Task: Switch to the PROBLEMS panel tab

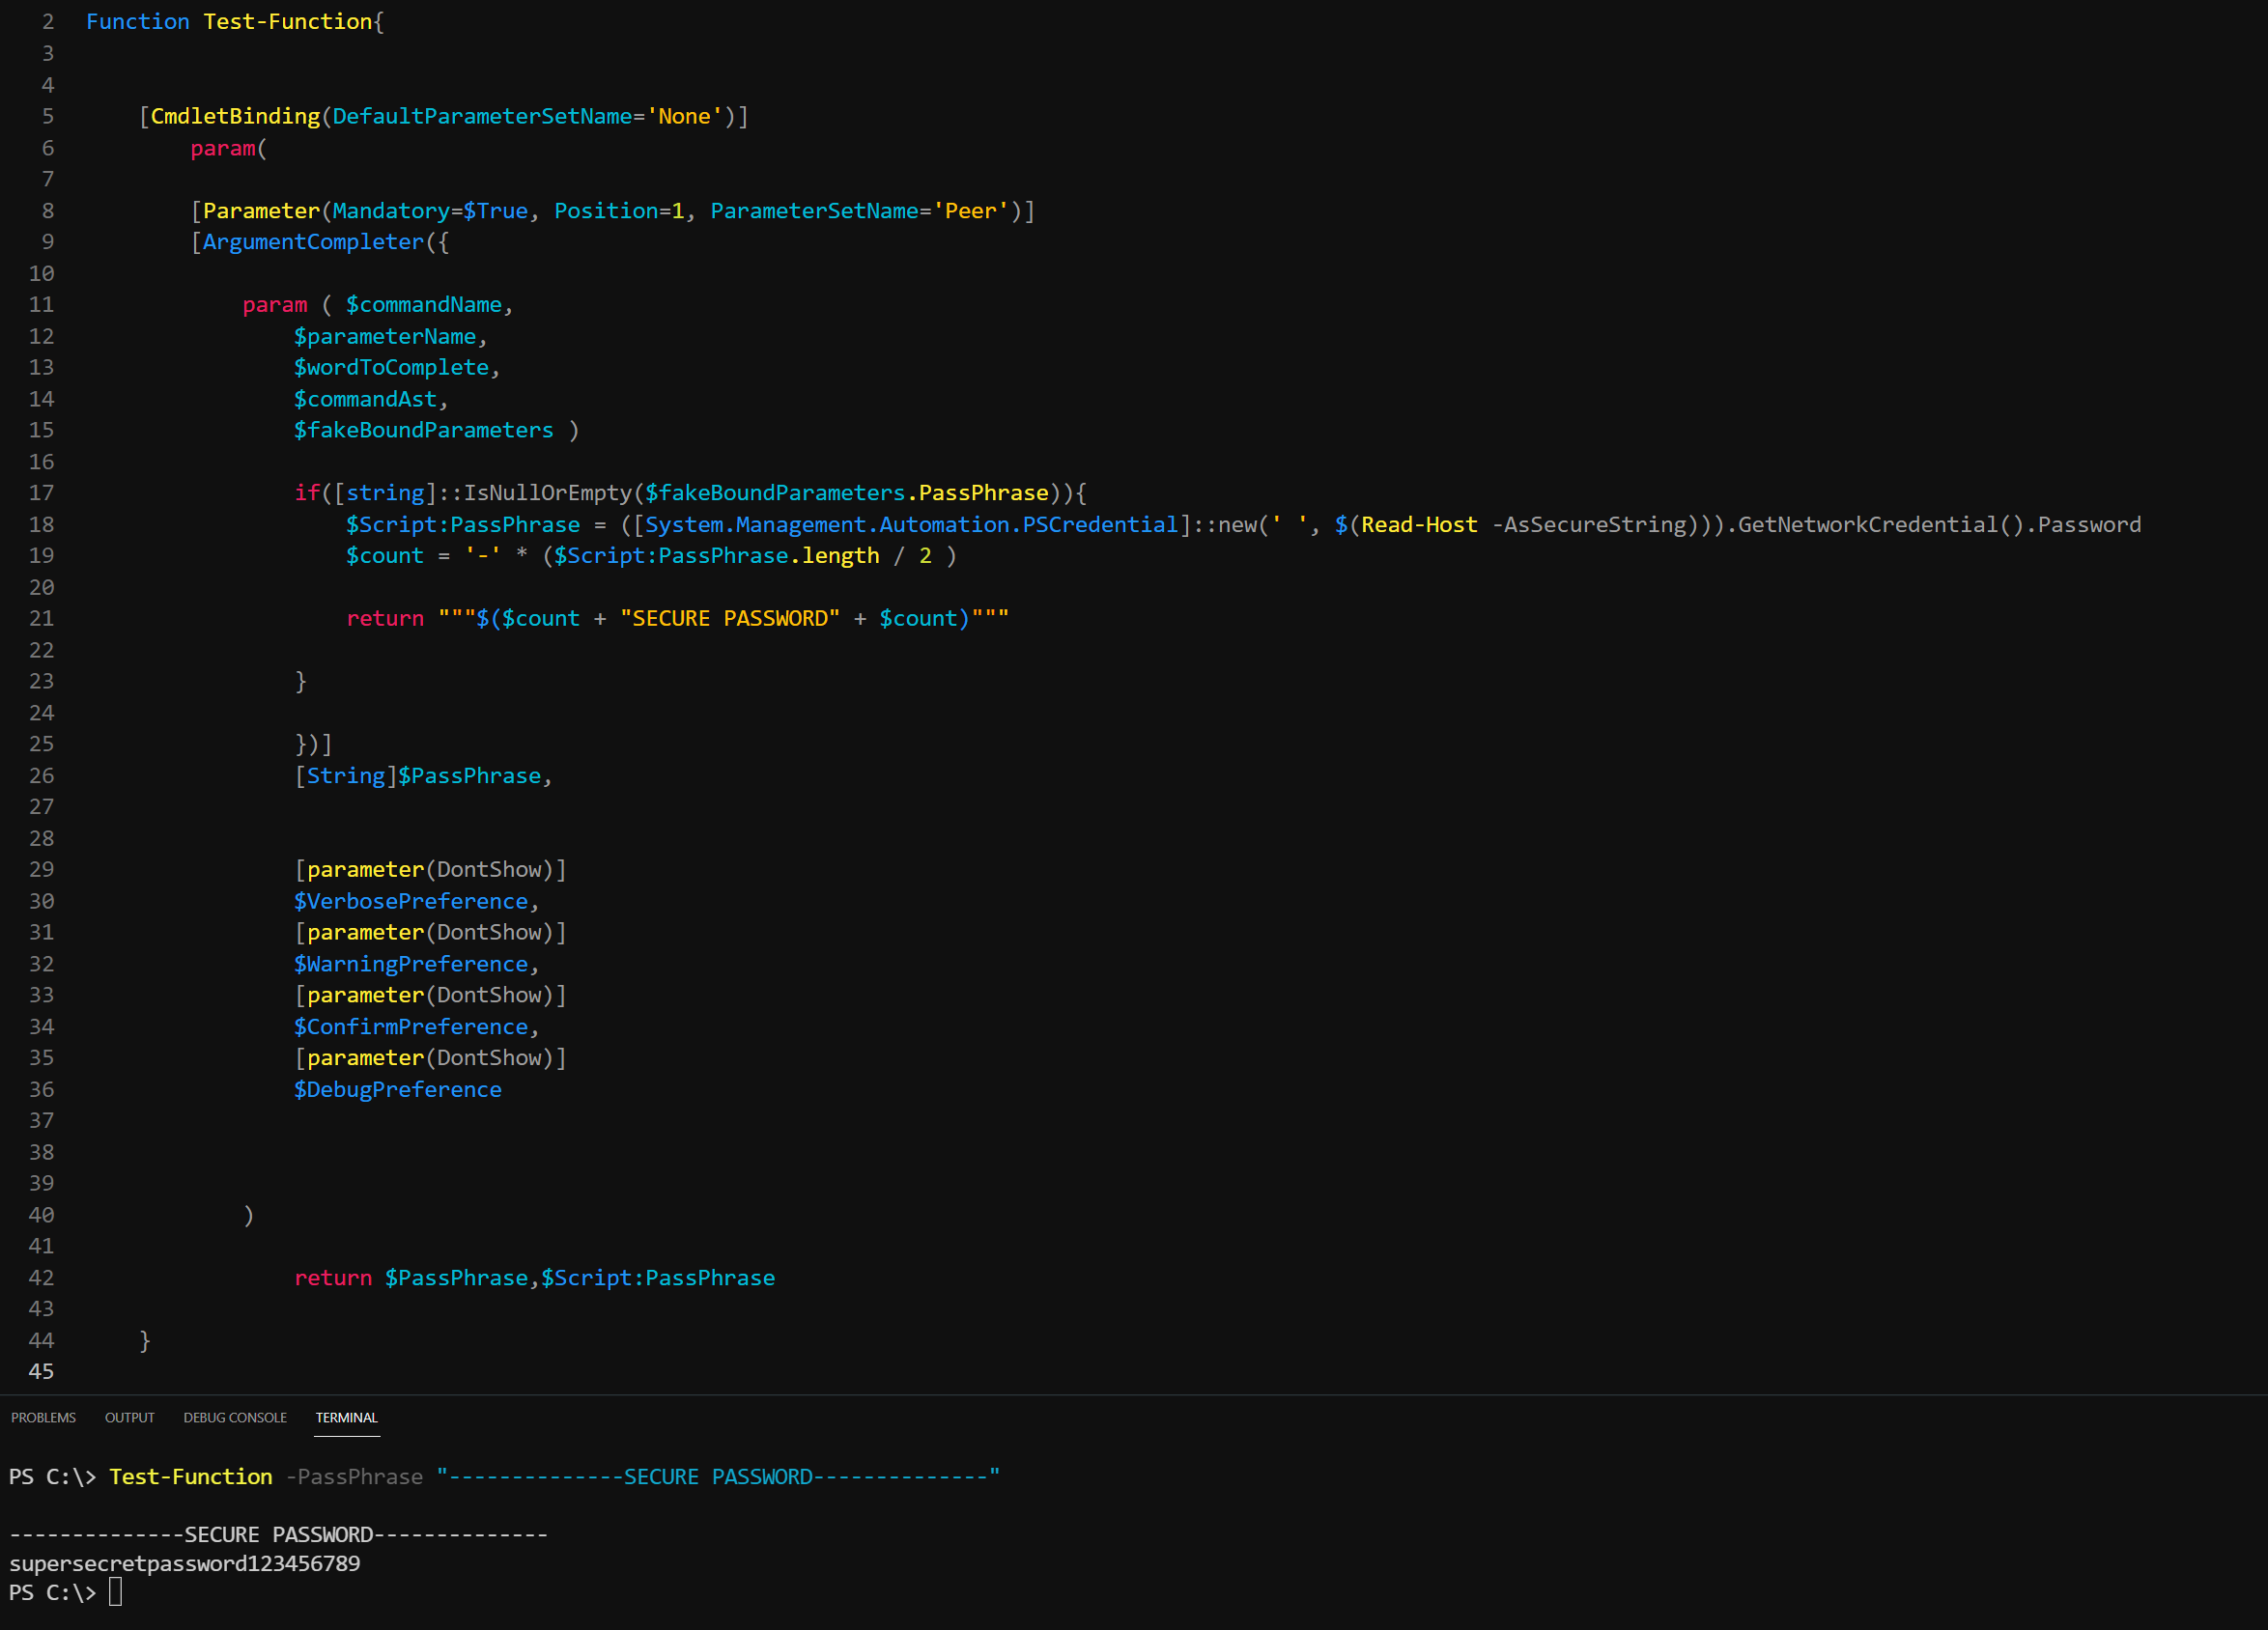Action: coord(43,1417)
